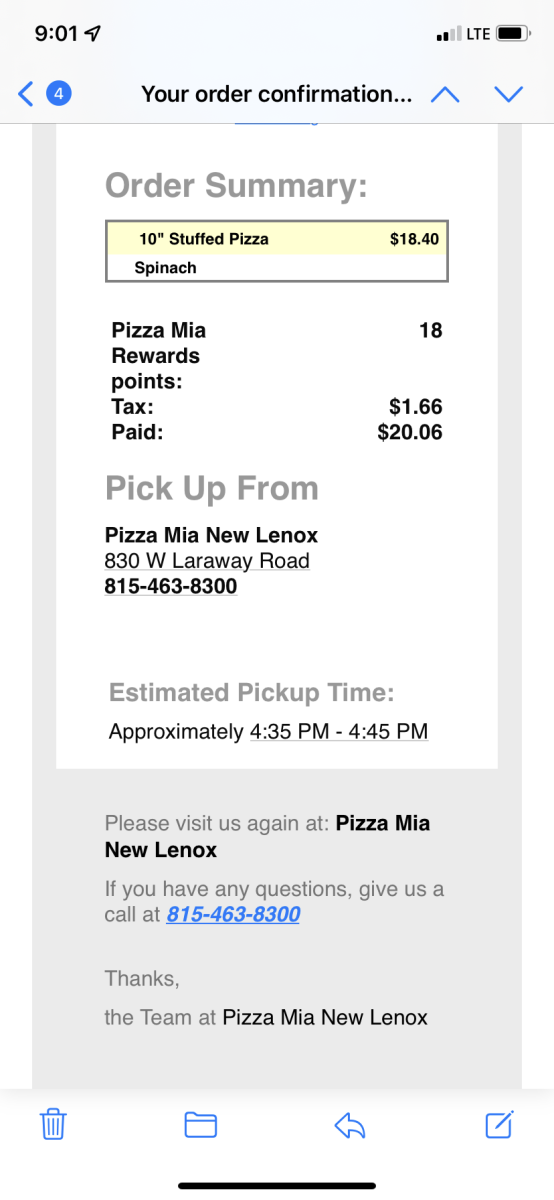Tap the location arrow beside the time
This screenshot has width=554, height=1200.
pyautogui.click(x=94, y=34)
